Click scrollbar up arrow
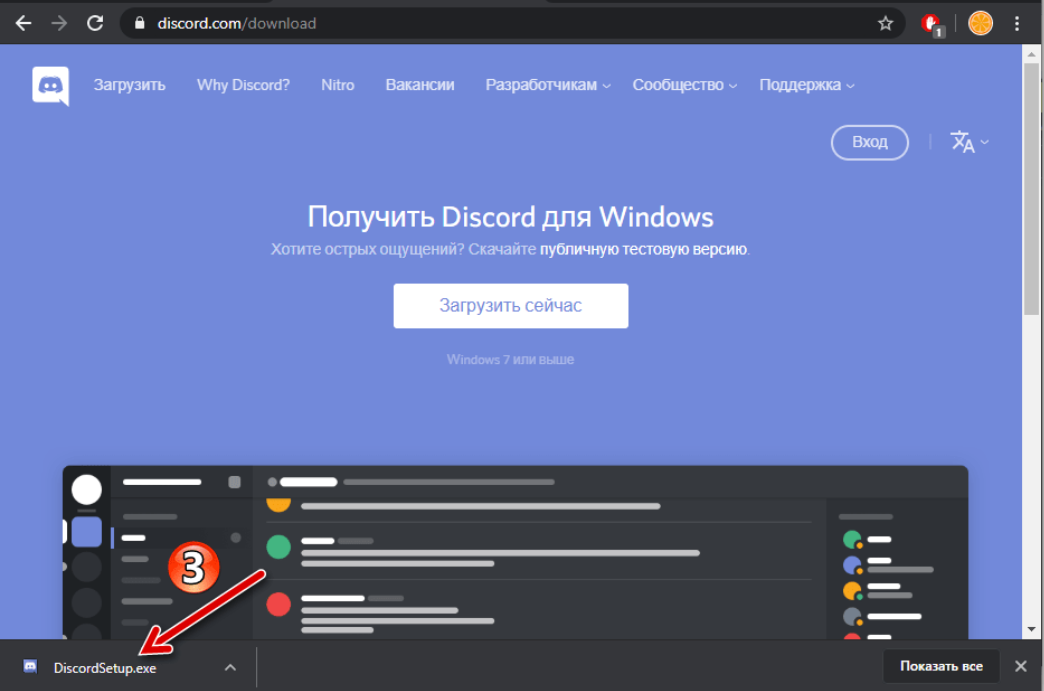The image size is (1044, 691). pos(1031,54)
